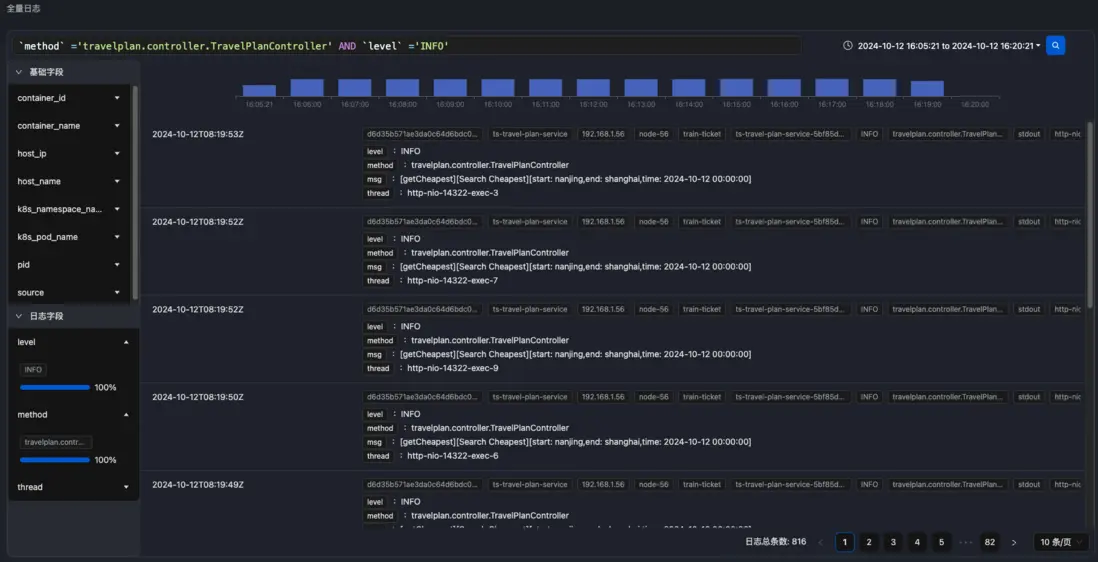Click ts-travel-plan-service tag in 08:19:53Z entry
This screenshot has width=1098, height=562.
530,134
